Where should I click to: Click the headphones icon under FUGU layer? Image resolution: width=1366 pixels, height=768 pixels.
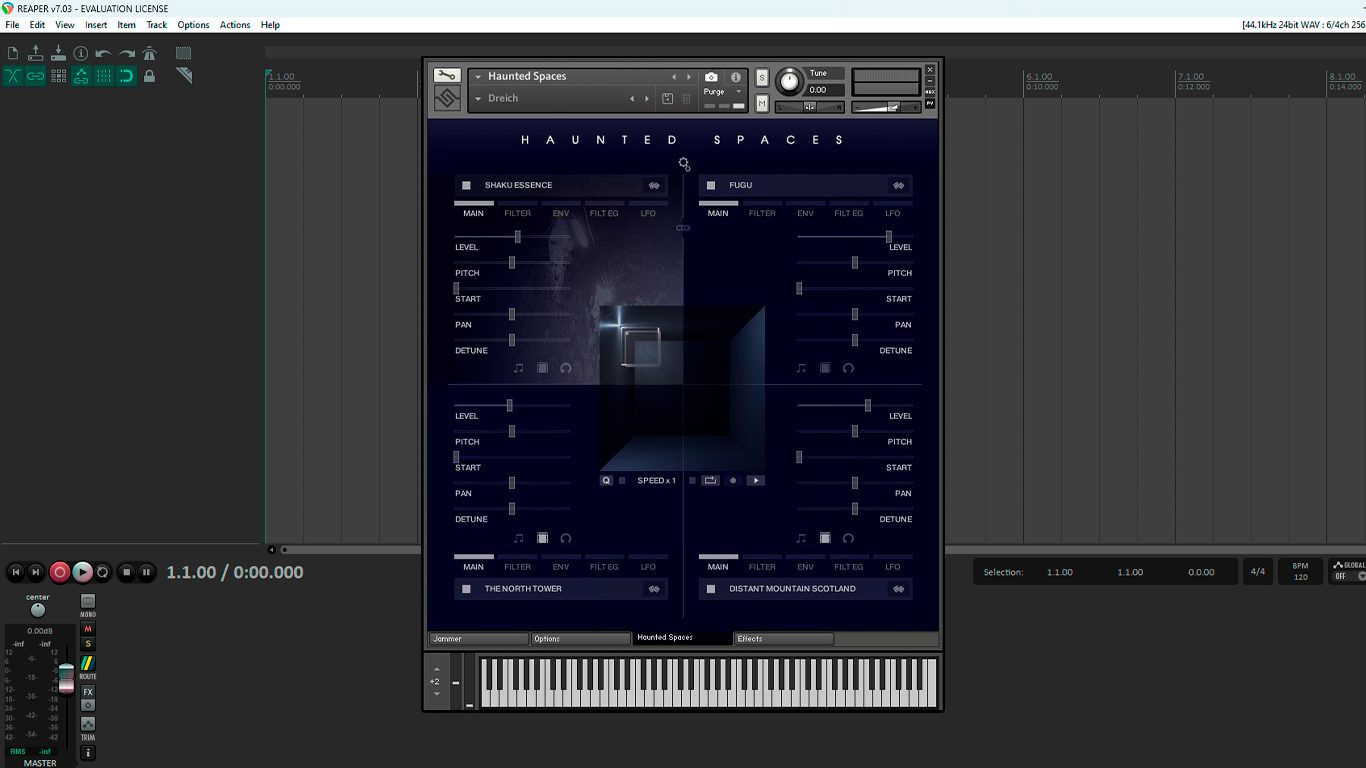tap(848, 368)
